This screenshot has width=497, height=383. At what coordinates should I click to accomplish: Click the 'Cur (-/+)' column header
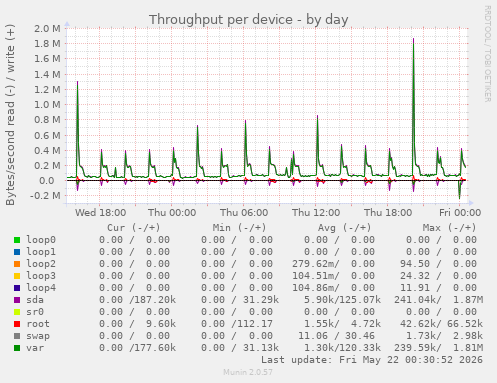(134, 228)
